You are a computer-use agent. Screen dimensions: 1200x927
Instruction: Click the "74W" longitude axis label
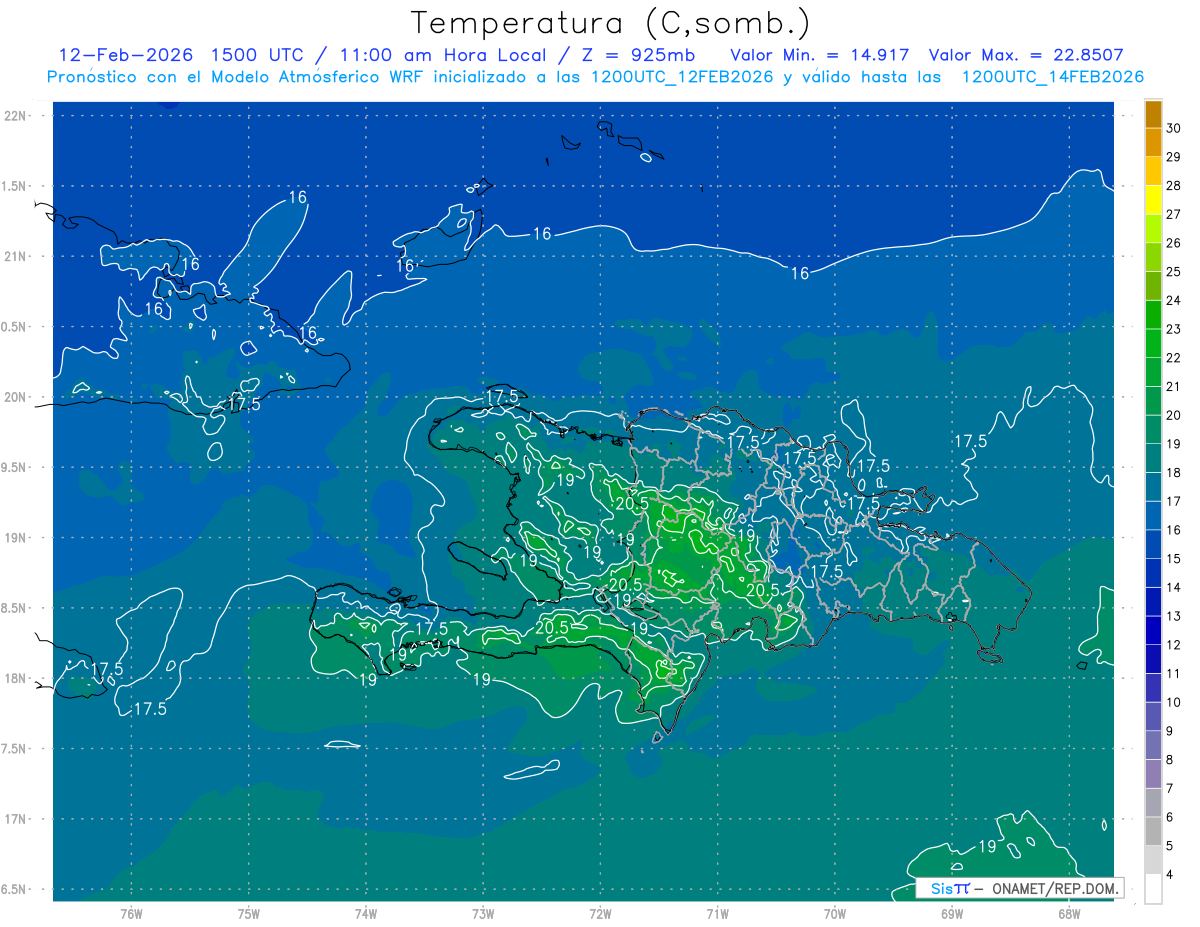click(366, 914)
